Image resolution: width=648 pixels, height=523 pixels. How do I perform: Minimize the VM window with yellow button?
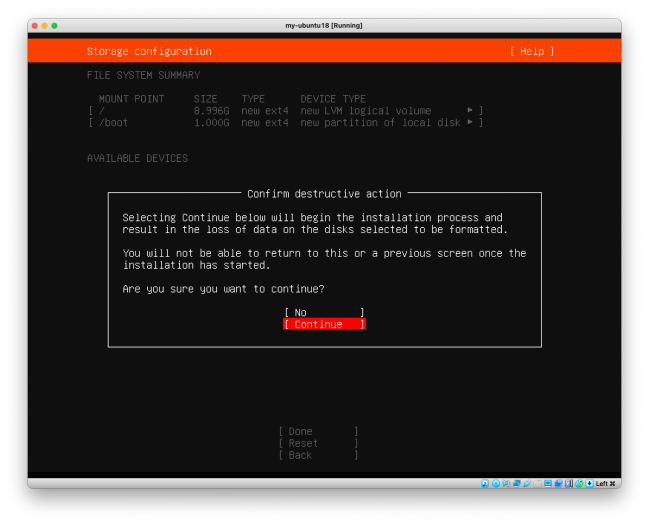coord(45,26)
